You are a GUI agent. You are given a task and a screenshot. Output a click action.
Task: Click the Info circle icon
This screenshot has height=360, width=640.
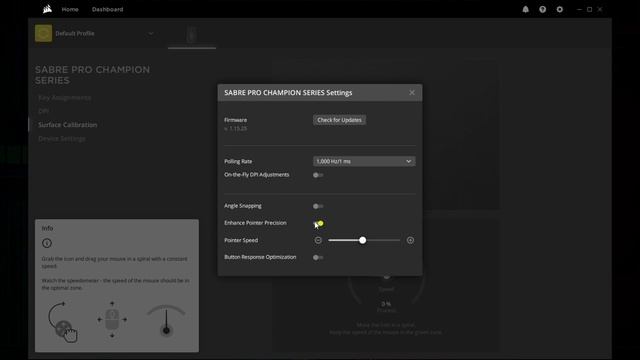(x=47, y=243)
